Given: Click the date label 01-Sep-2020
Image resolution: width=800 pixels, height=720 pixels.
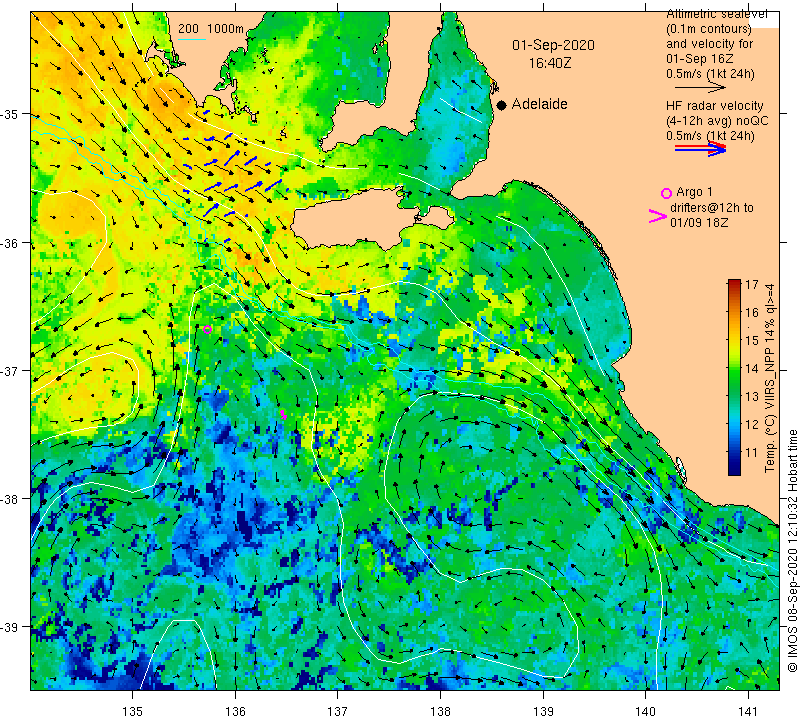Looking at the screenshot, I should pyautogui.click(x=553, y=45).
